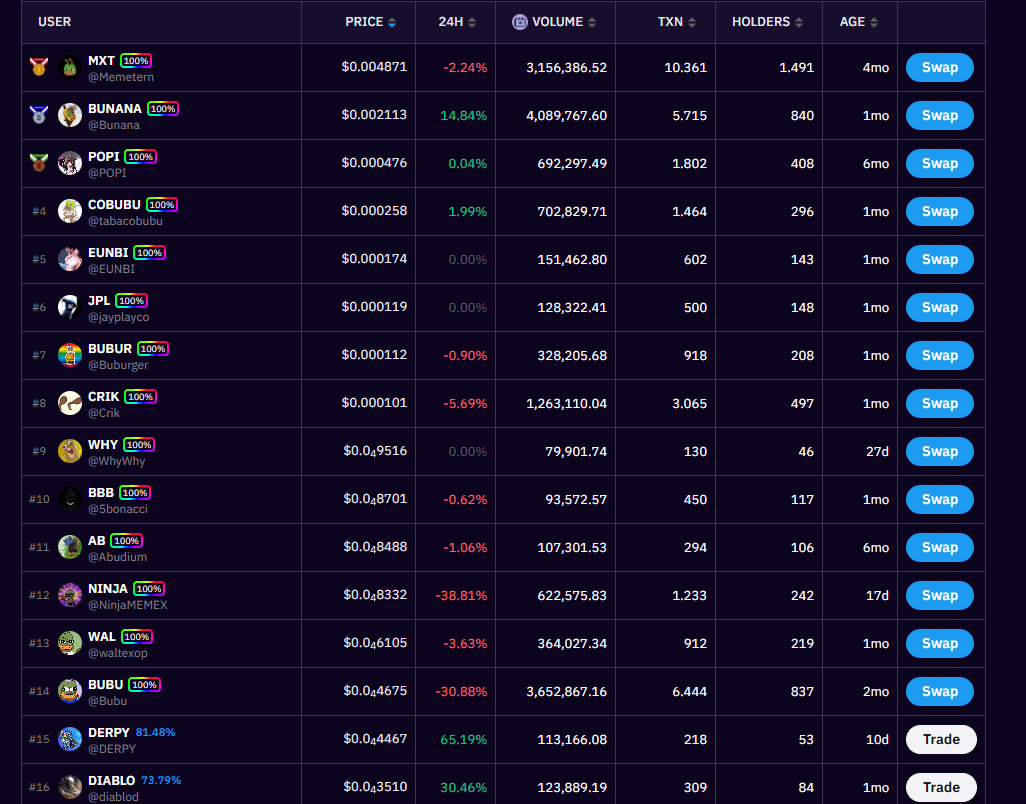
Task: Click the COBUBU token avatar icon
Action: (70, 211)
